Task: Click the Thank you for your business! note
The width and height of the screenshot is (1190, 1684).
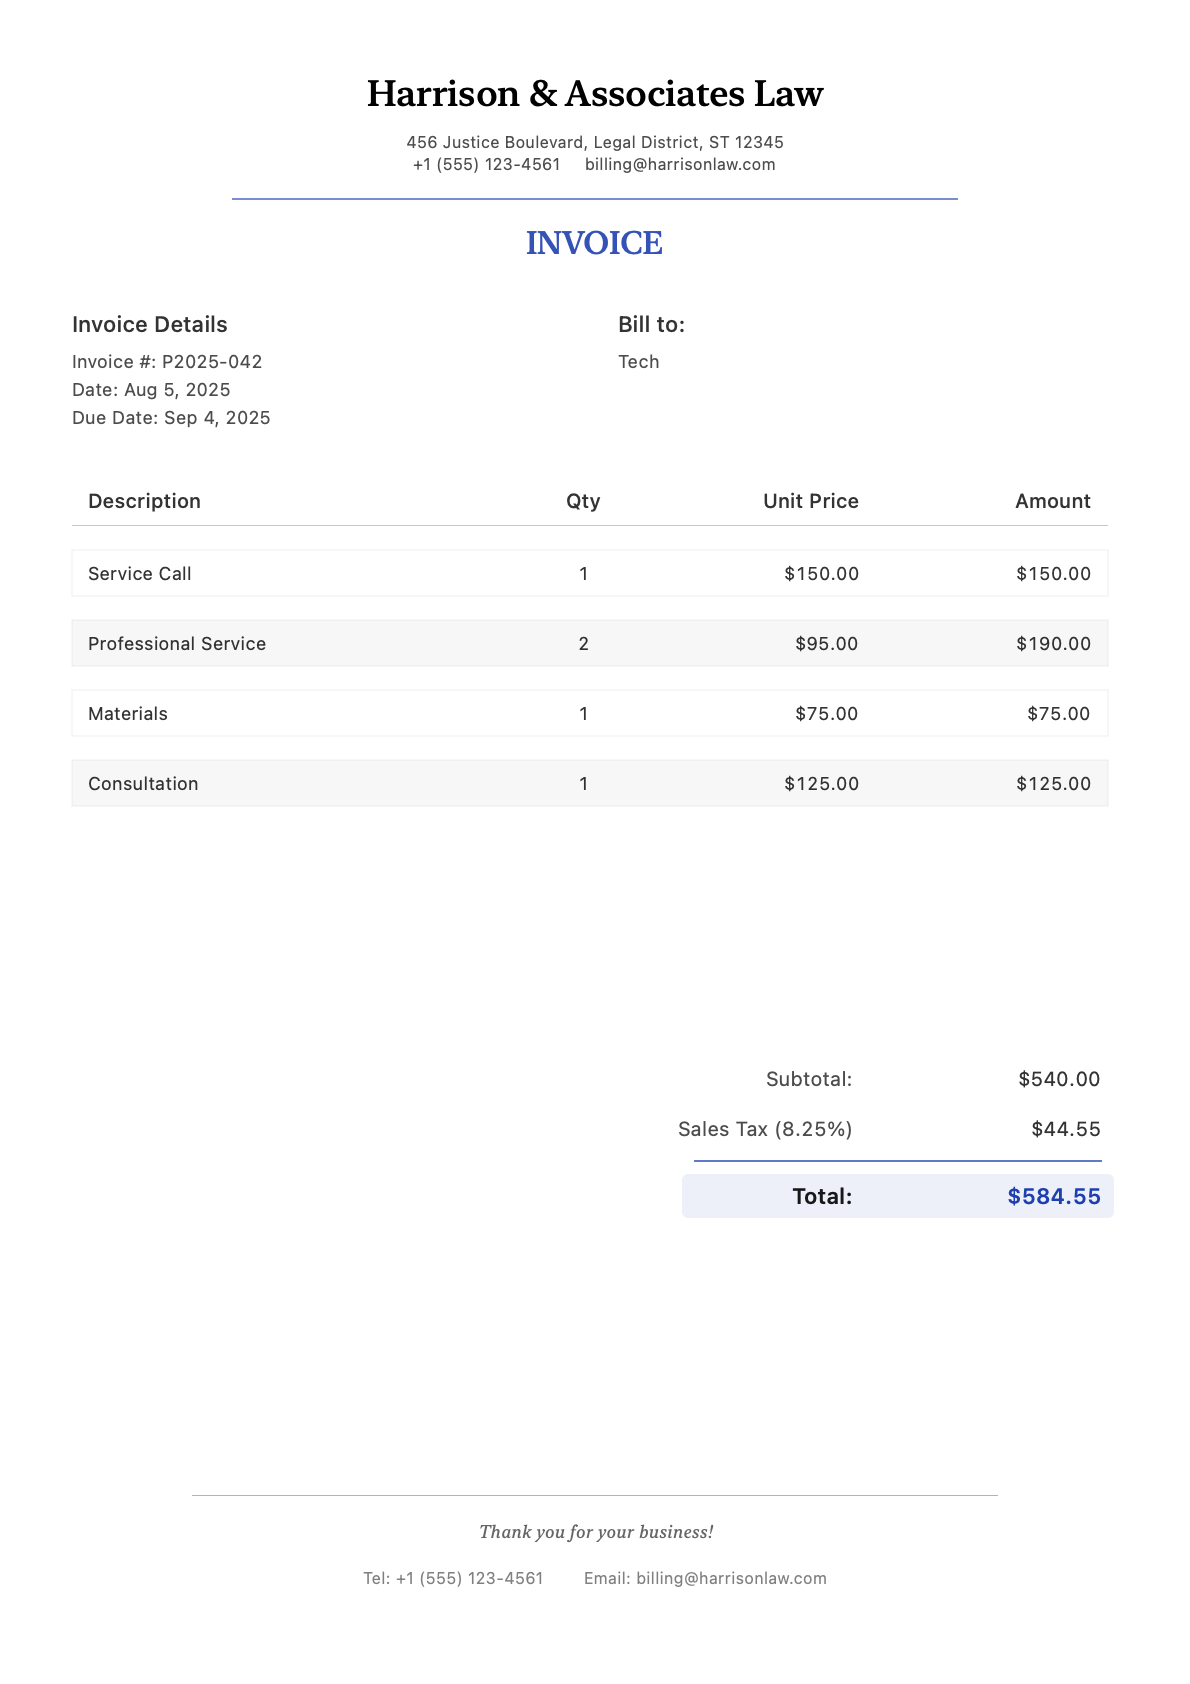Action: tap(596, 1532)
